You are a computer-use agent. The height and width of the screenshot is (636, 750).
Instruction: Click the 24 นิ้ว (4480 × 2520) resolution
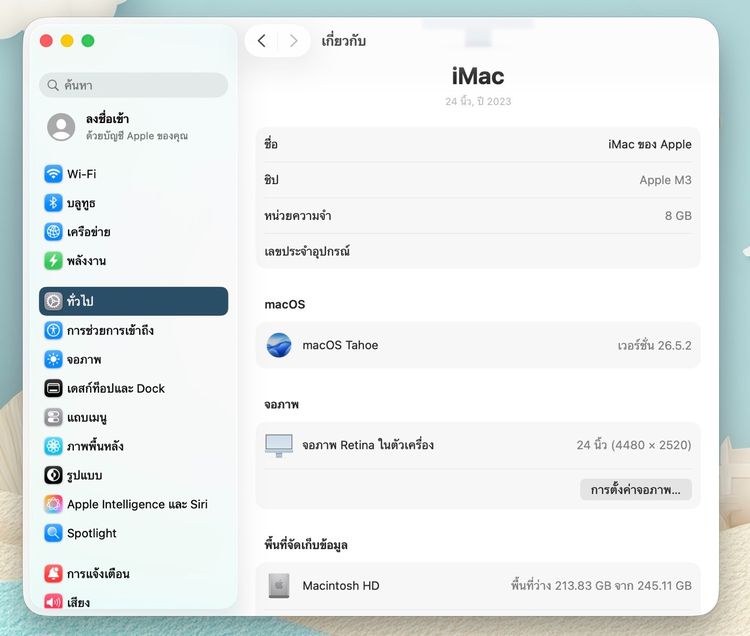click(634, 445)
